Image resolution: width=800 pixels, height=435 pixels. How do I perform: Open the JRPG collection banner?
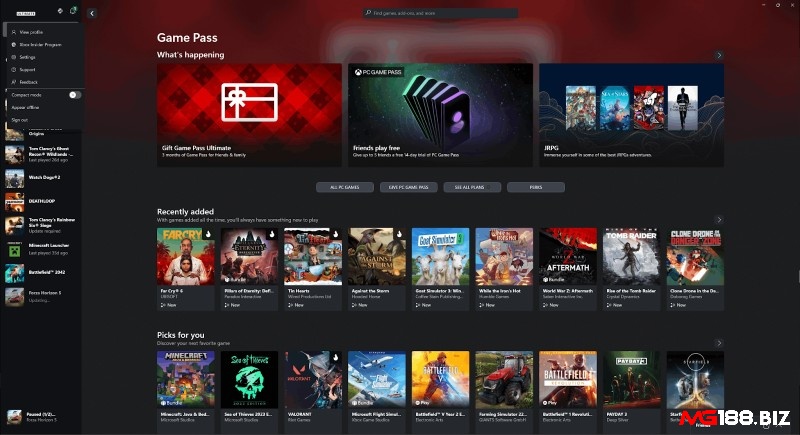pos(632,115)
